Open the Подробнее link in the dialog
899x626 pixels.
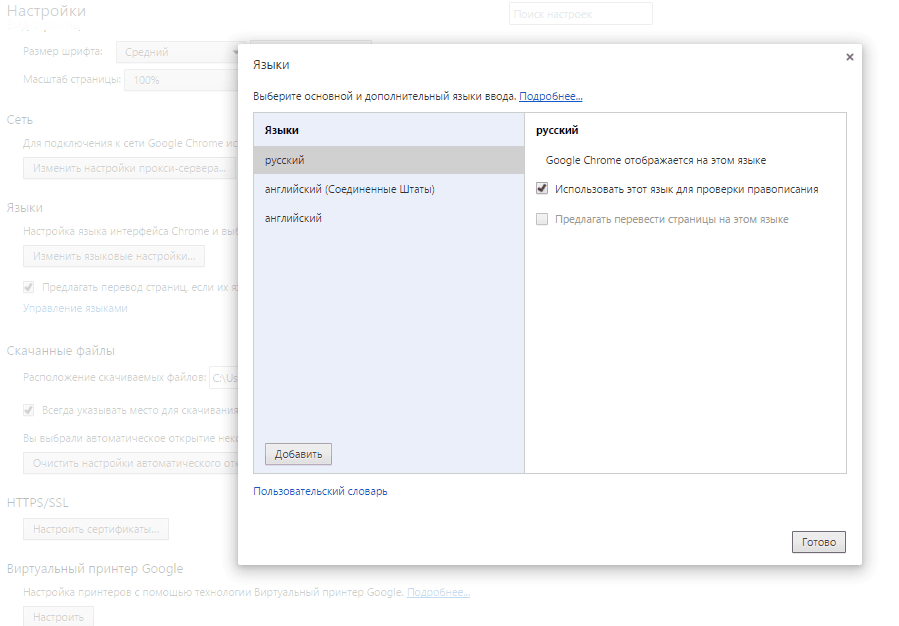[x=550, y=96]
